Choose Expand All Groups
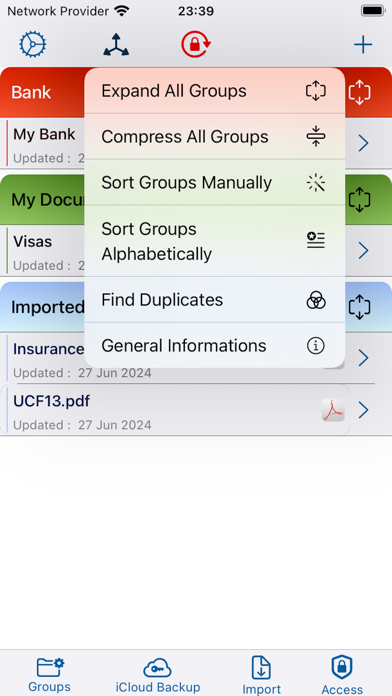This screenshot has width=392, height=696. tap(214, 91)
